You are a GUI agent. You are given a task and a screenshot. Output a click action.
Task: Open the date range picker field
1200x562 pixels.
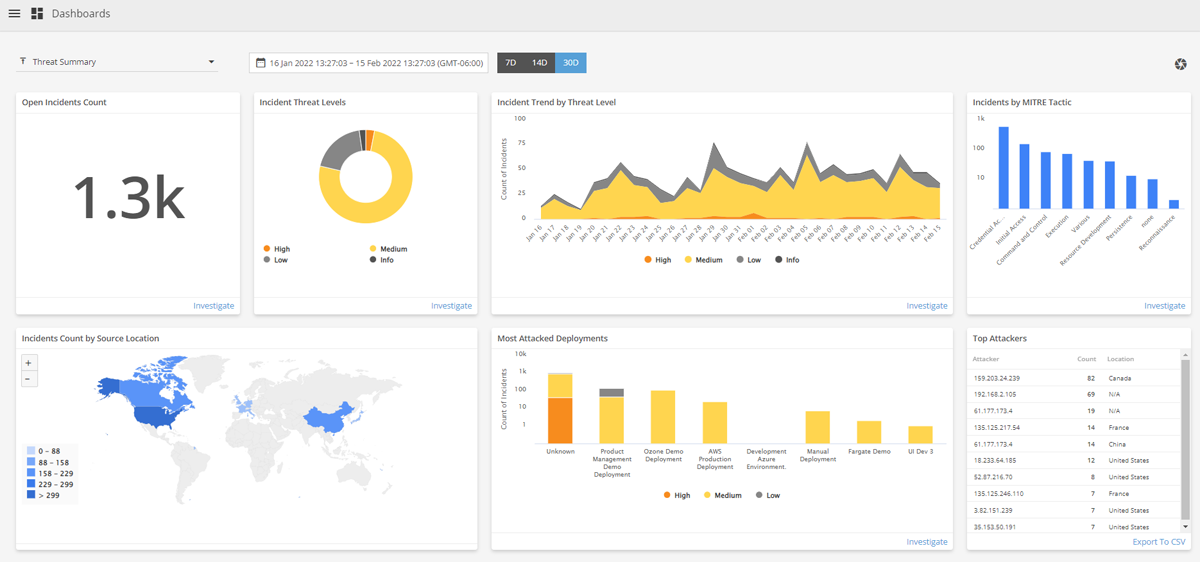368,63
